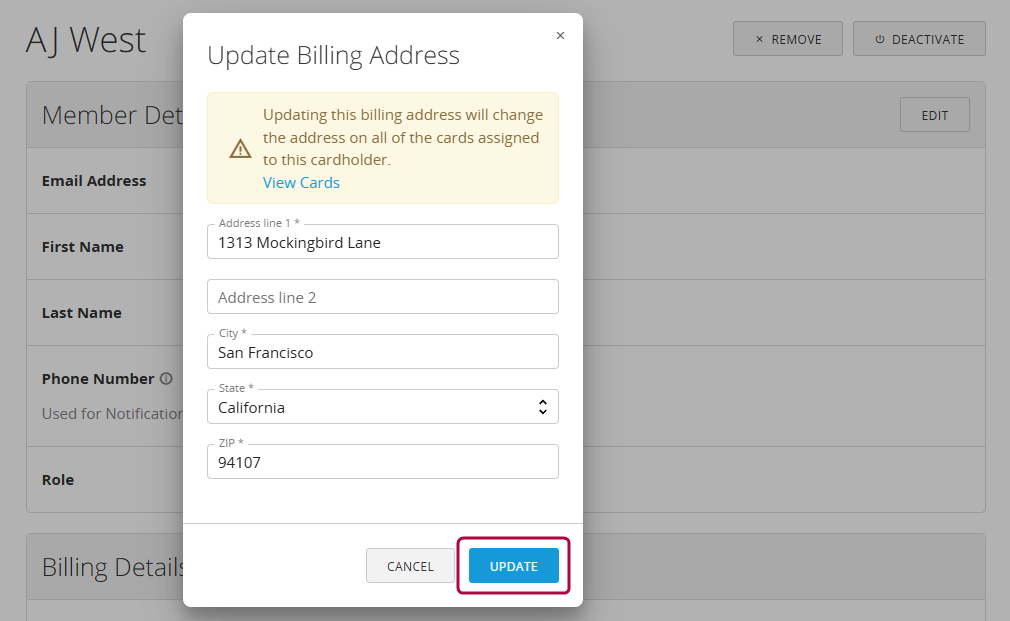
Task: Open the View Cards link
Action: tap(301, 182)
